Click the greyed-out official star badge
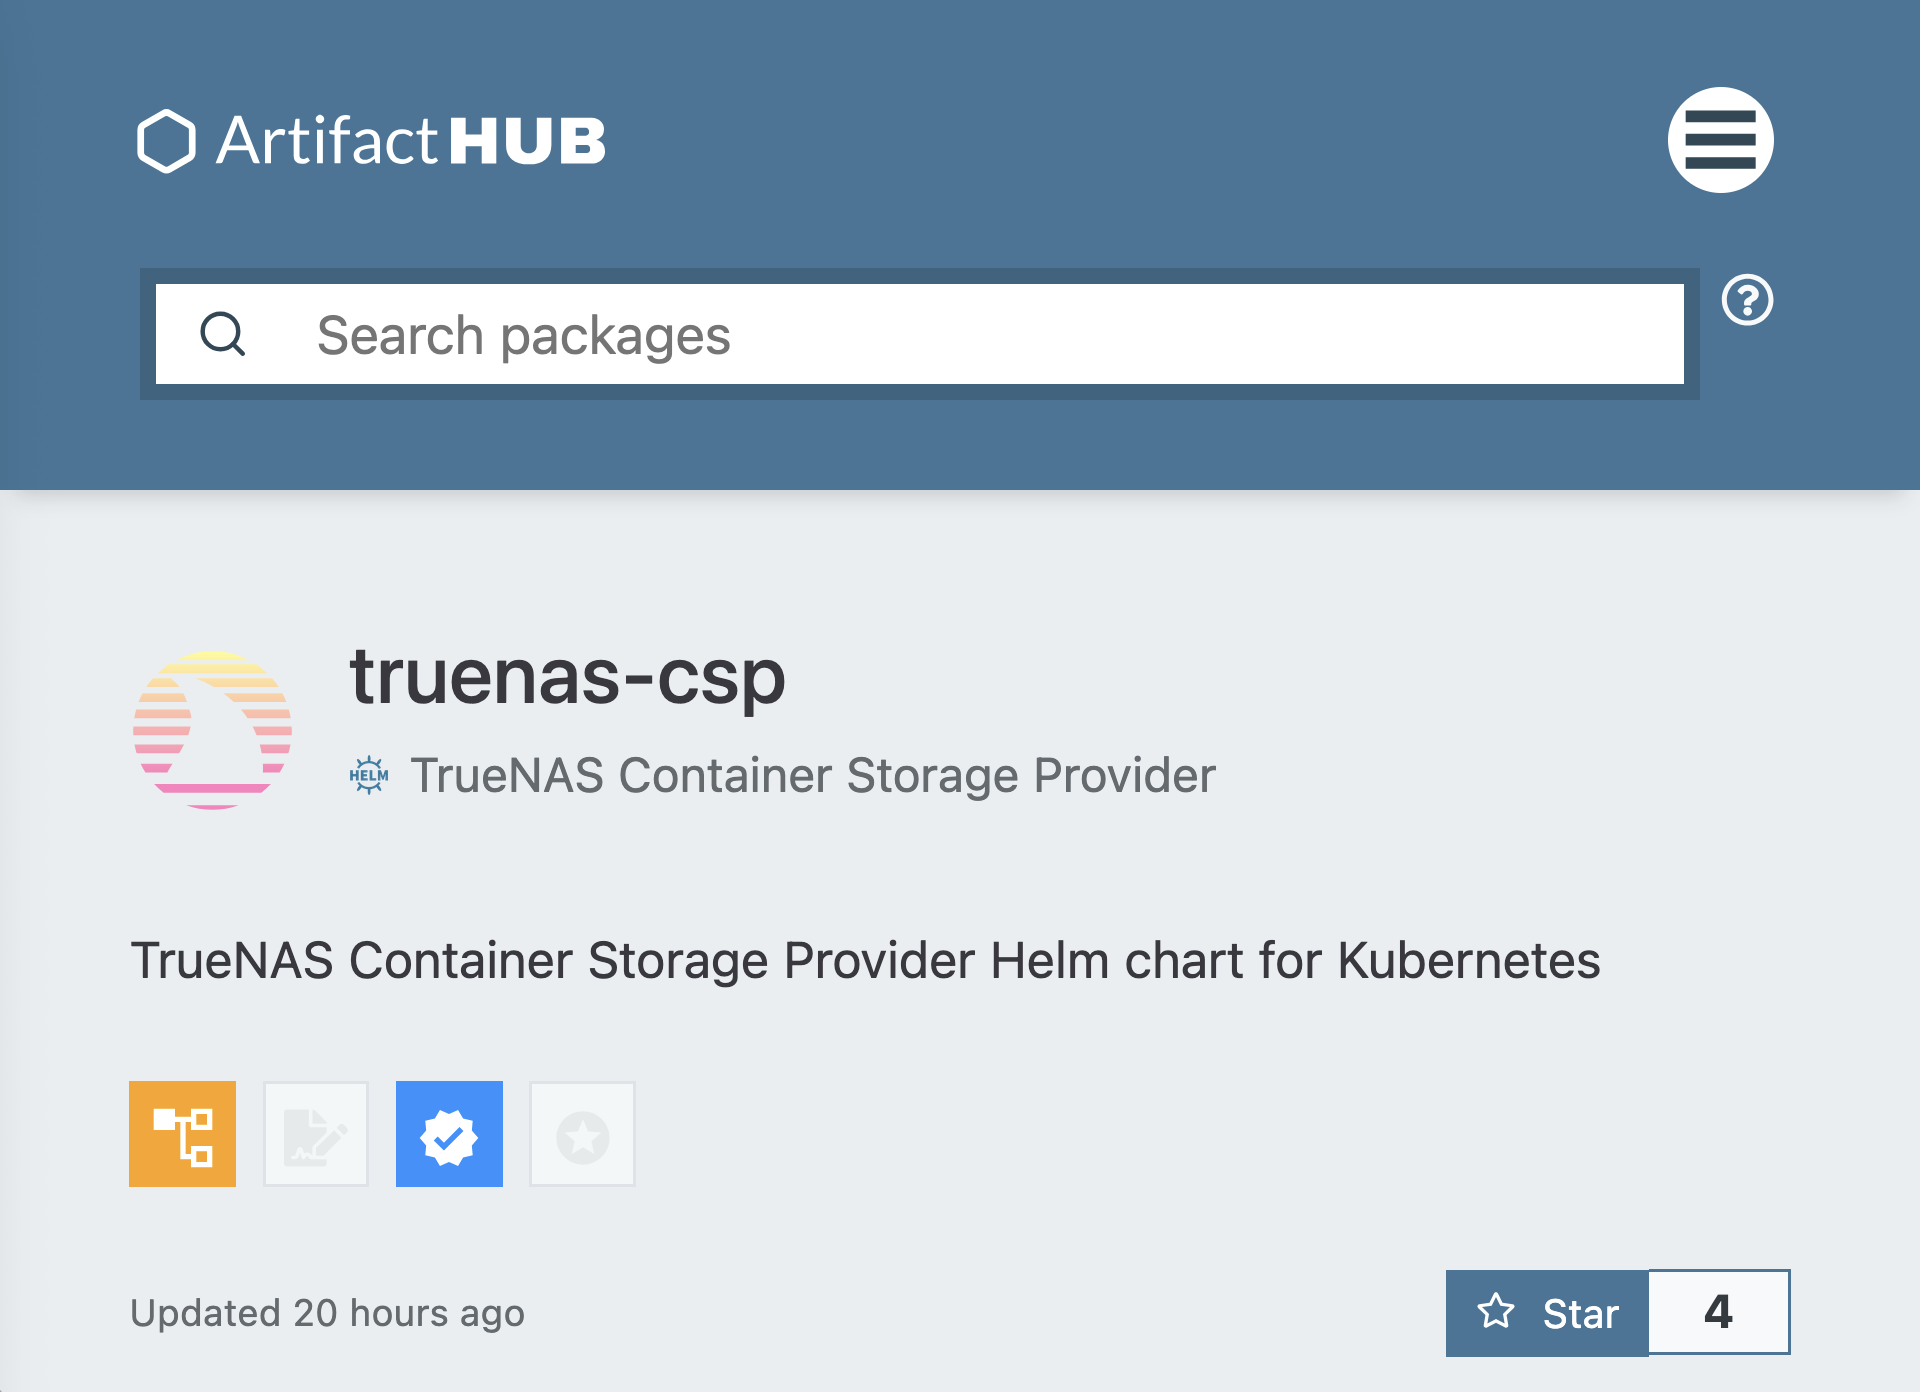The image size is (1920, 1392). click(582, 1134)
